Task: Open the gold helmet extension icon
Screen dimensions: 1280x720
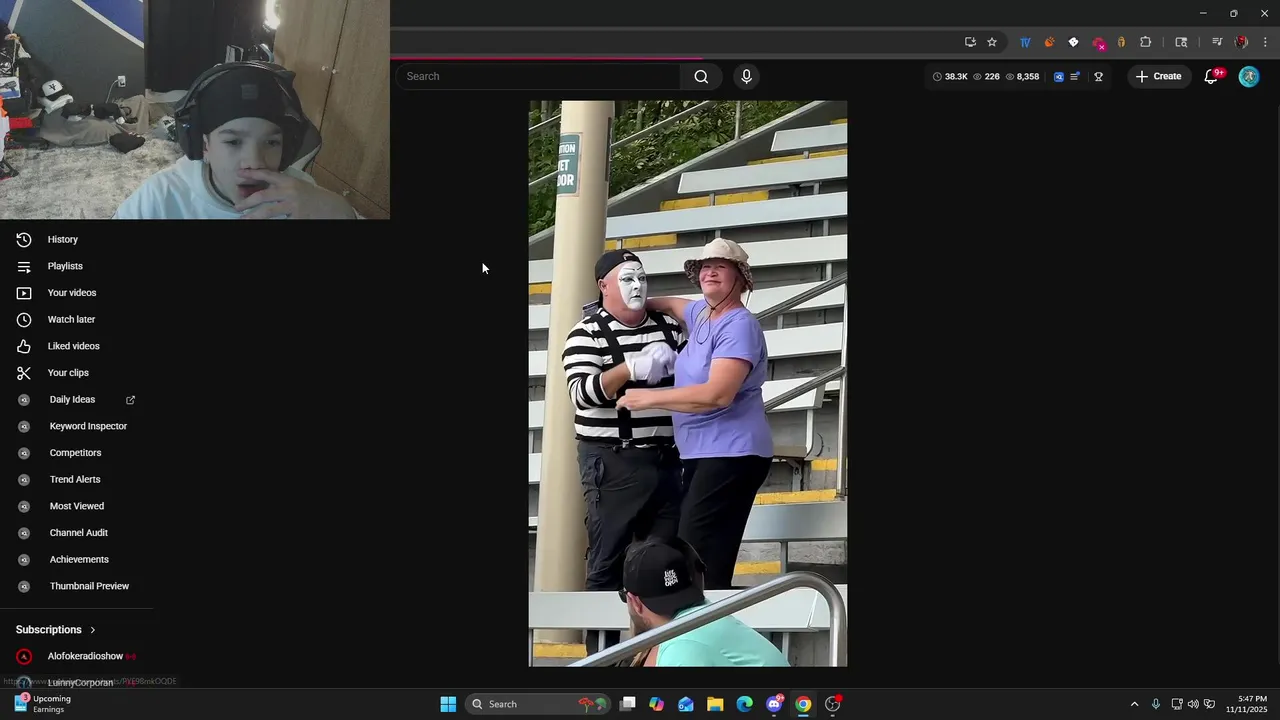Action: coord(1121,42)
